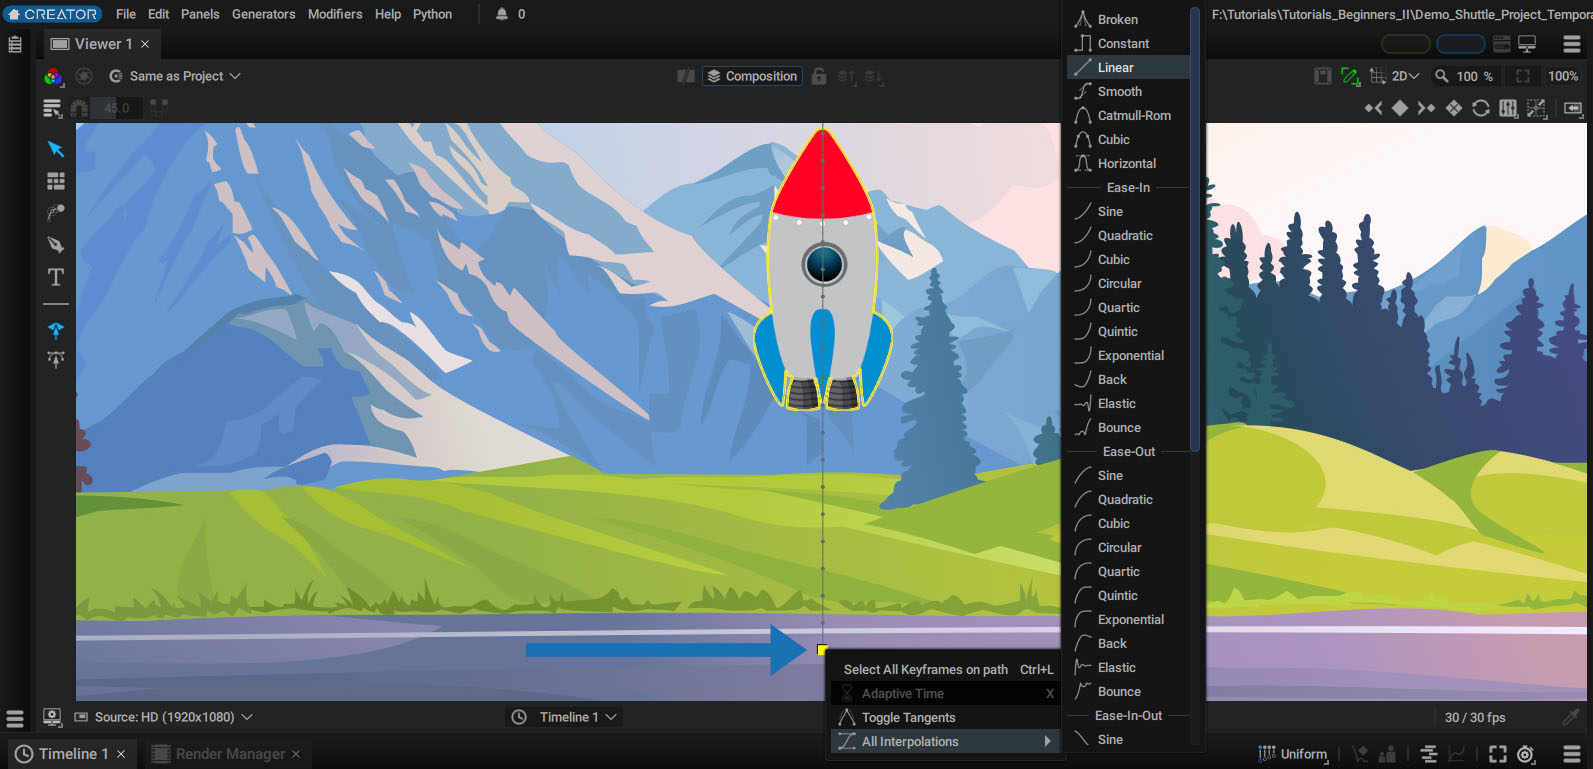Open the hamburger menu at top right
Image resolution: width=1593 pixels, height=769 pixels.
click(x=1572, y=44)
